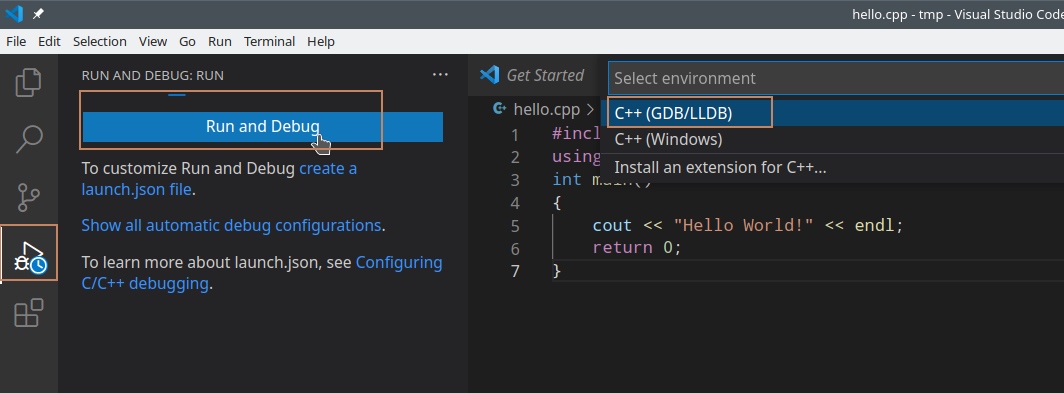
Task: Open the Help menu
Action: 321,41
